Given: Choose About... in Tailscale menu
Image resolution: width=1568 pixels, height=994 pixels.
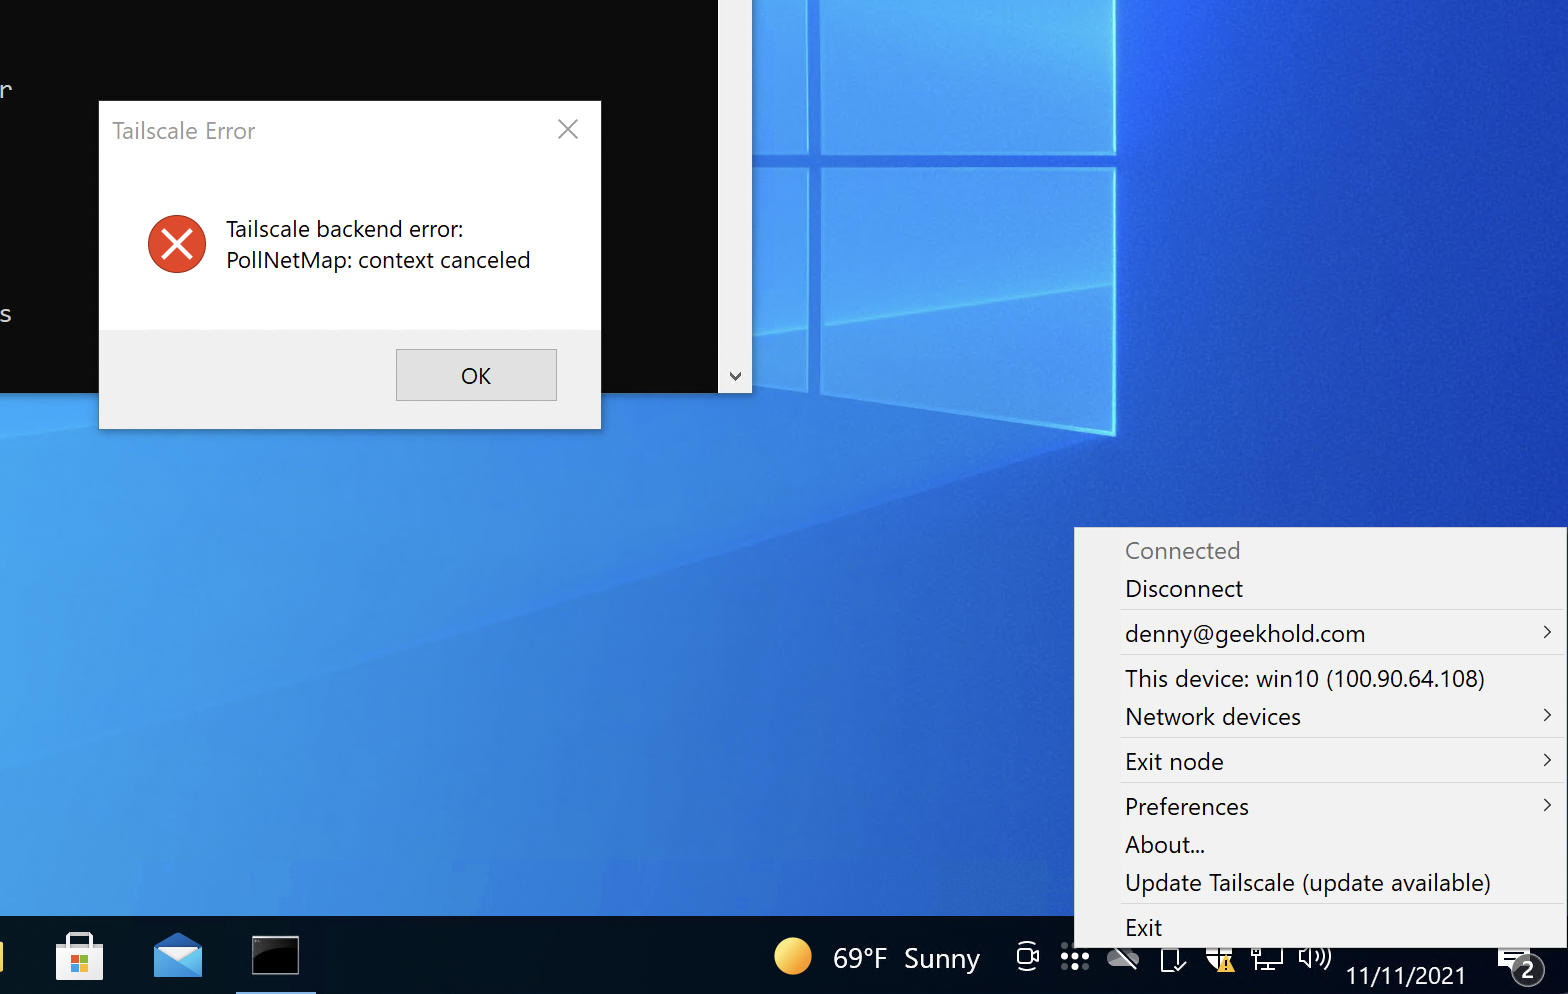Looking at the screenshot, I should tap(1321, 845).
